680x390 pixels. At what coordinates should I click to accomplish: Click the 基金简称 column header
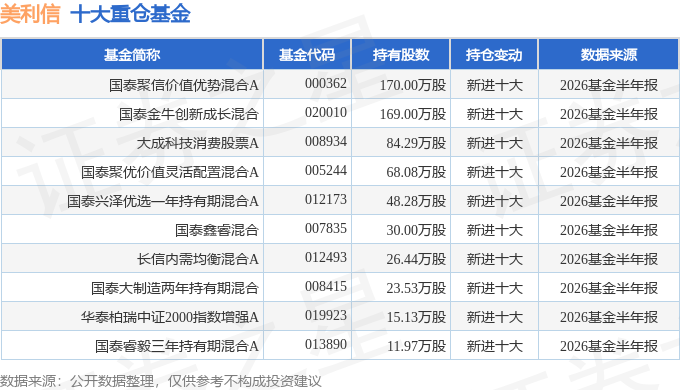pos(132,55)
